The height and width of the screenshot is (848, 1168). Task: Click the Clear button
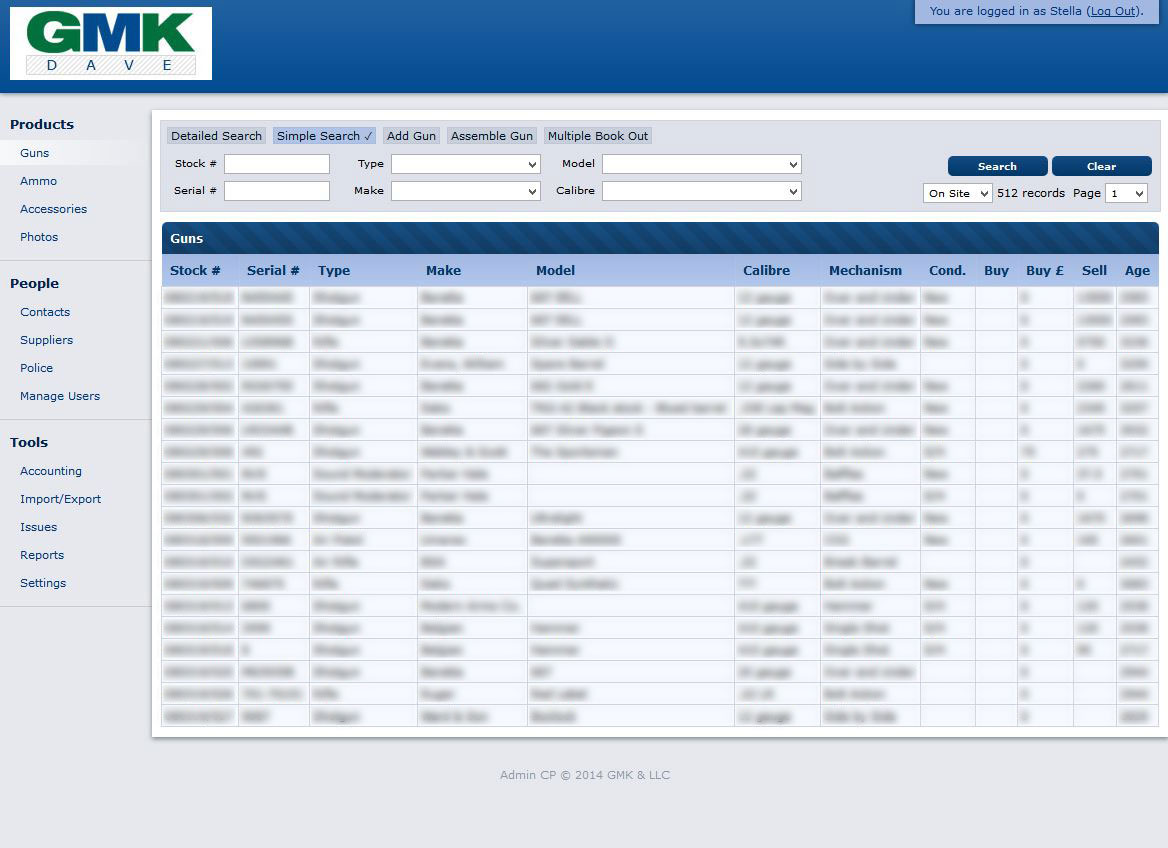tap(1101, 166)
